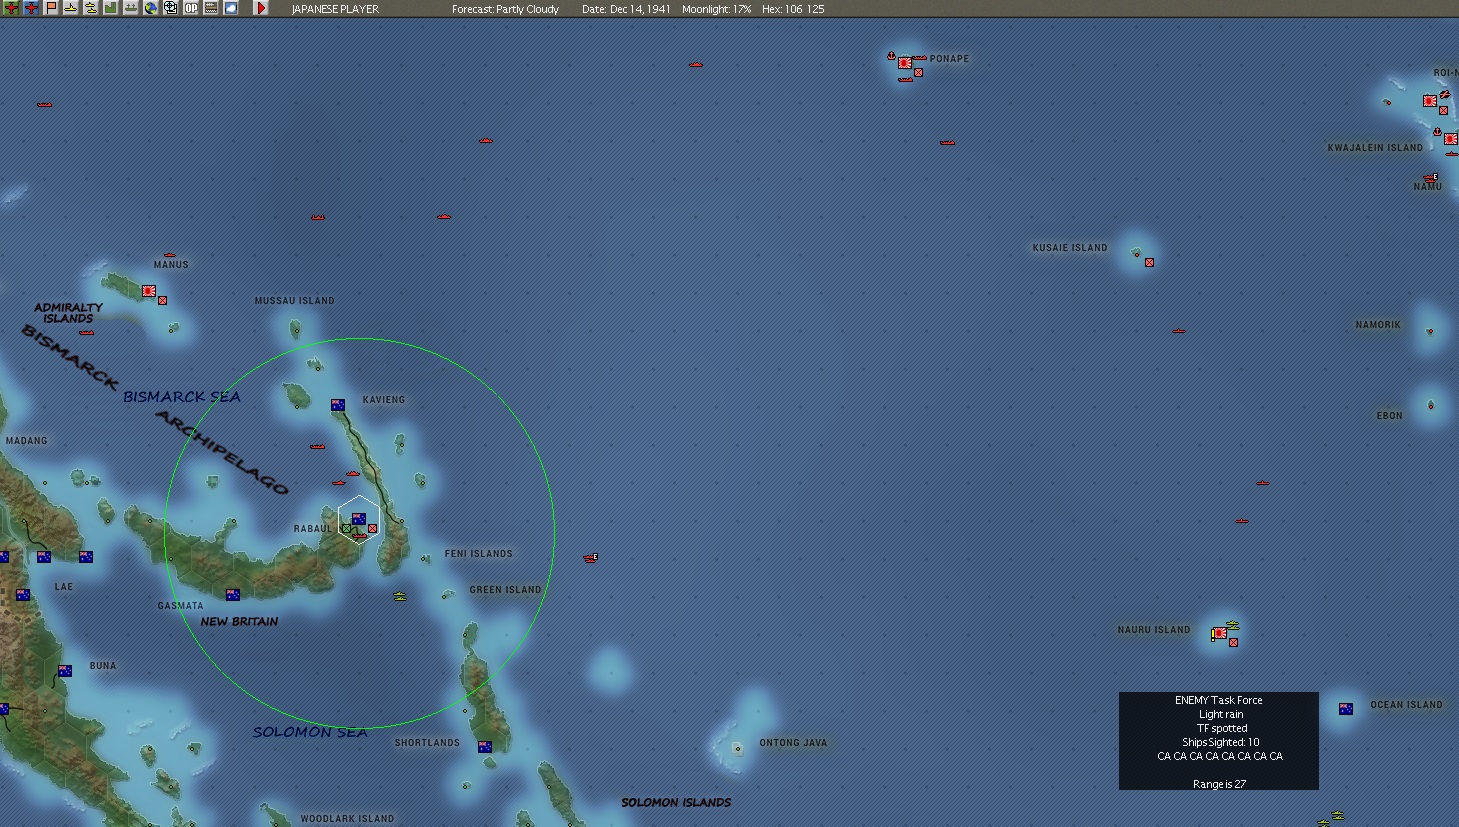Select the red ship beside Namu
The height and width of the screenshot is (827, 1459).
coord(1430,179)
